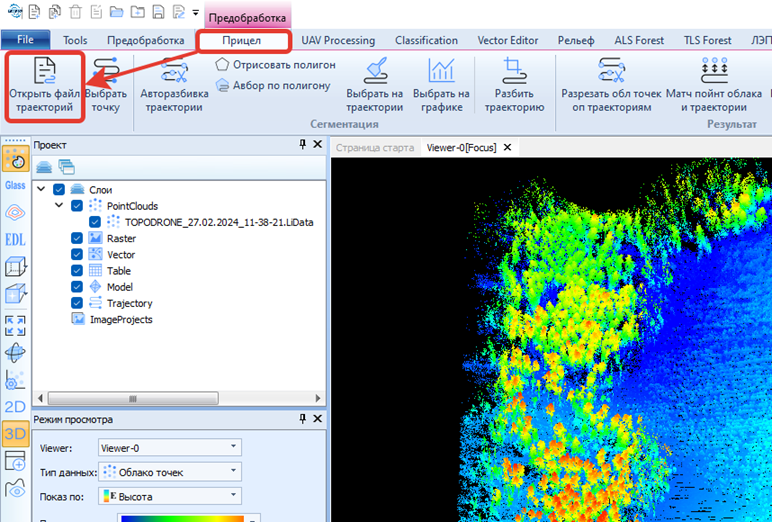Open the Тип данных dropdown
This screenshot has height=522, width=772.
(170, 472)
